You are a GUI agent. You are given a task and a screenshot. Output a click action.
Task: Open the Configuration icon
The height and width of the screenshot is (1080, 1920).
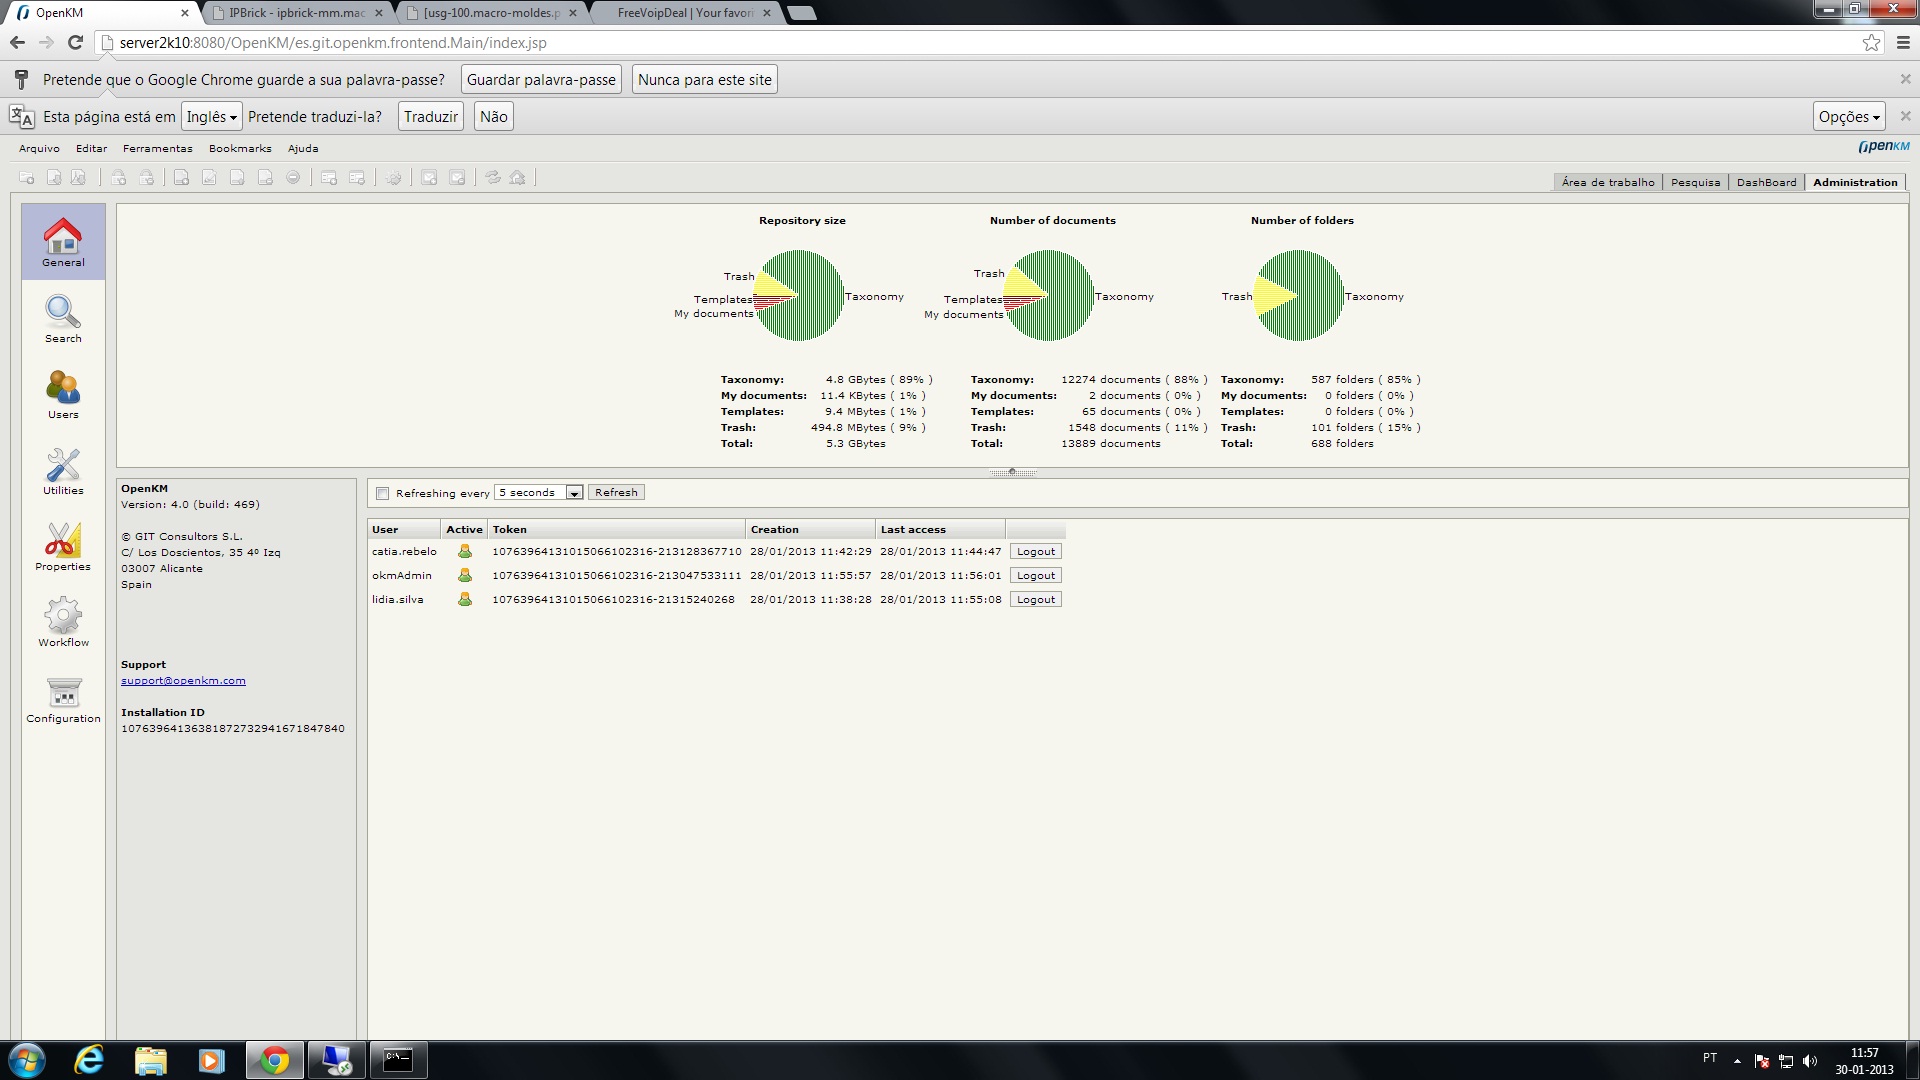pyautogui.click(x=63, y=697)
